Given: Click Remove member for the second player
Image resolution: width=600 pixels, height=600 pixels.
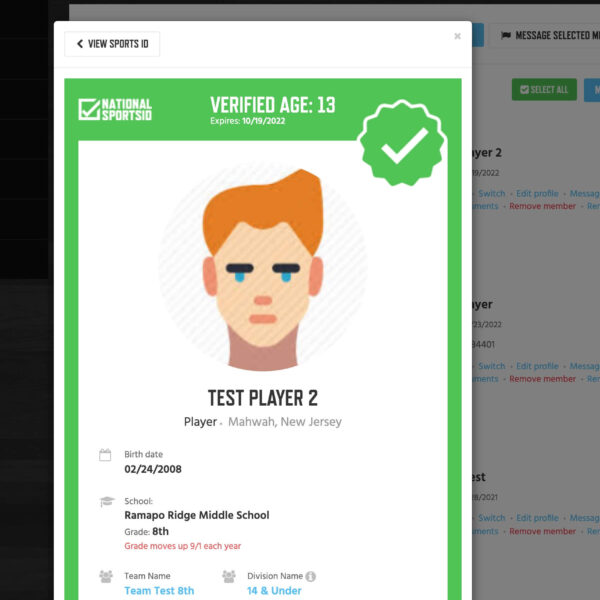Looking at the screenshot, I should pyautogui.click(x=542, y=379).
